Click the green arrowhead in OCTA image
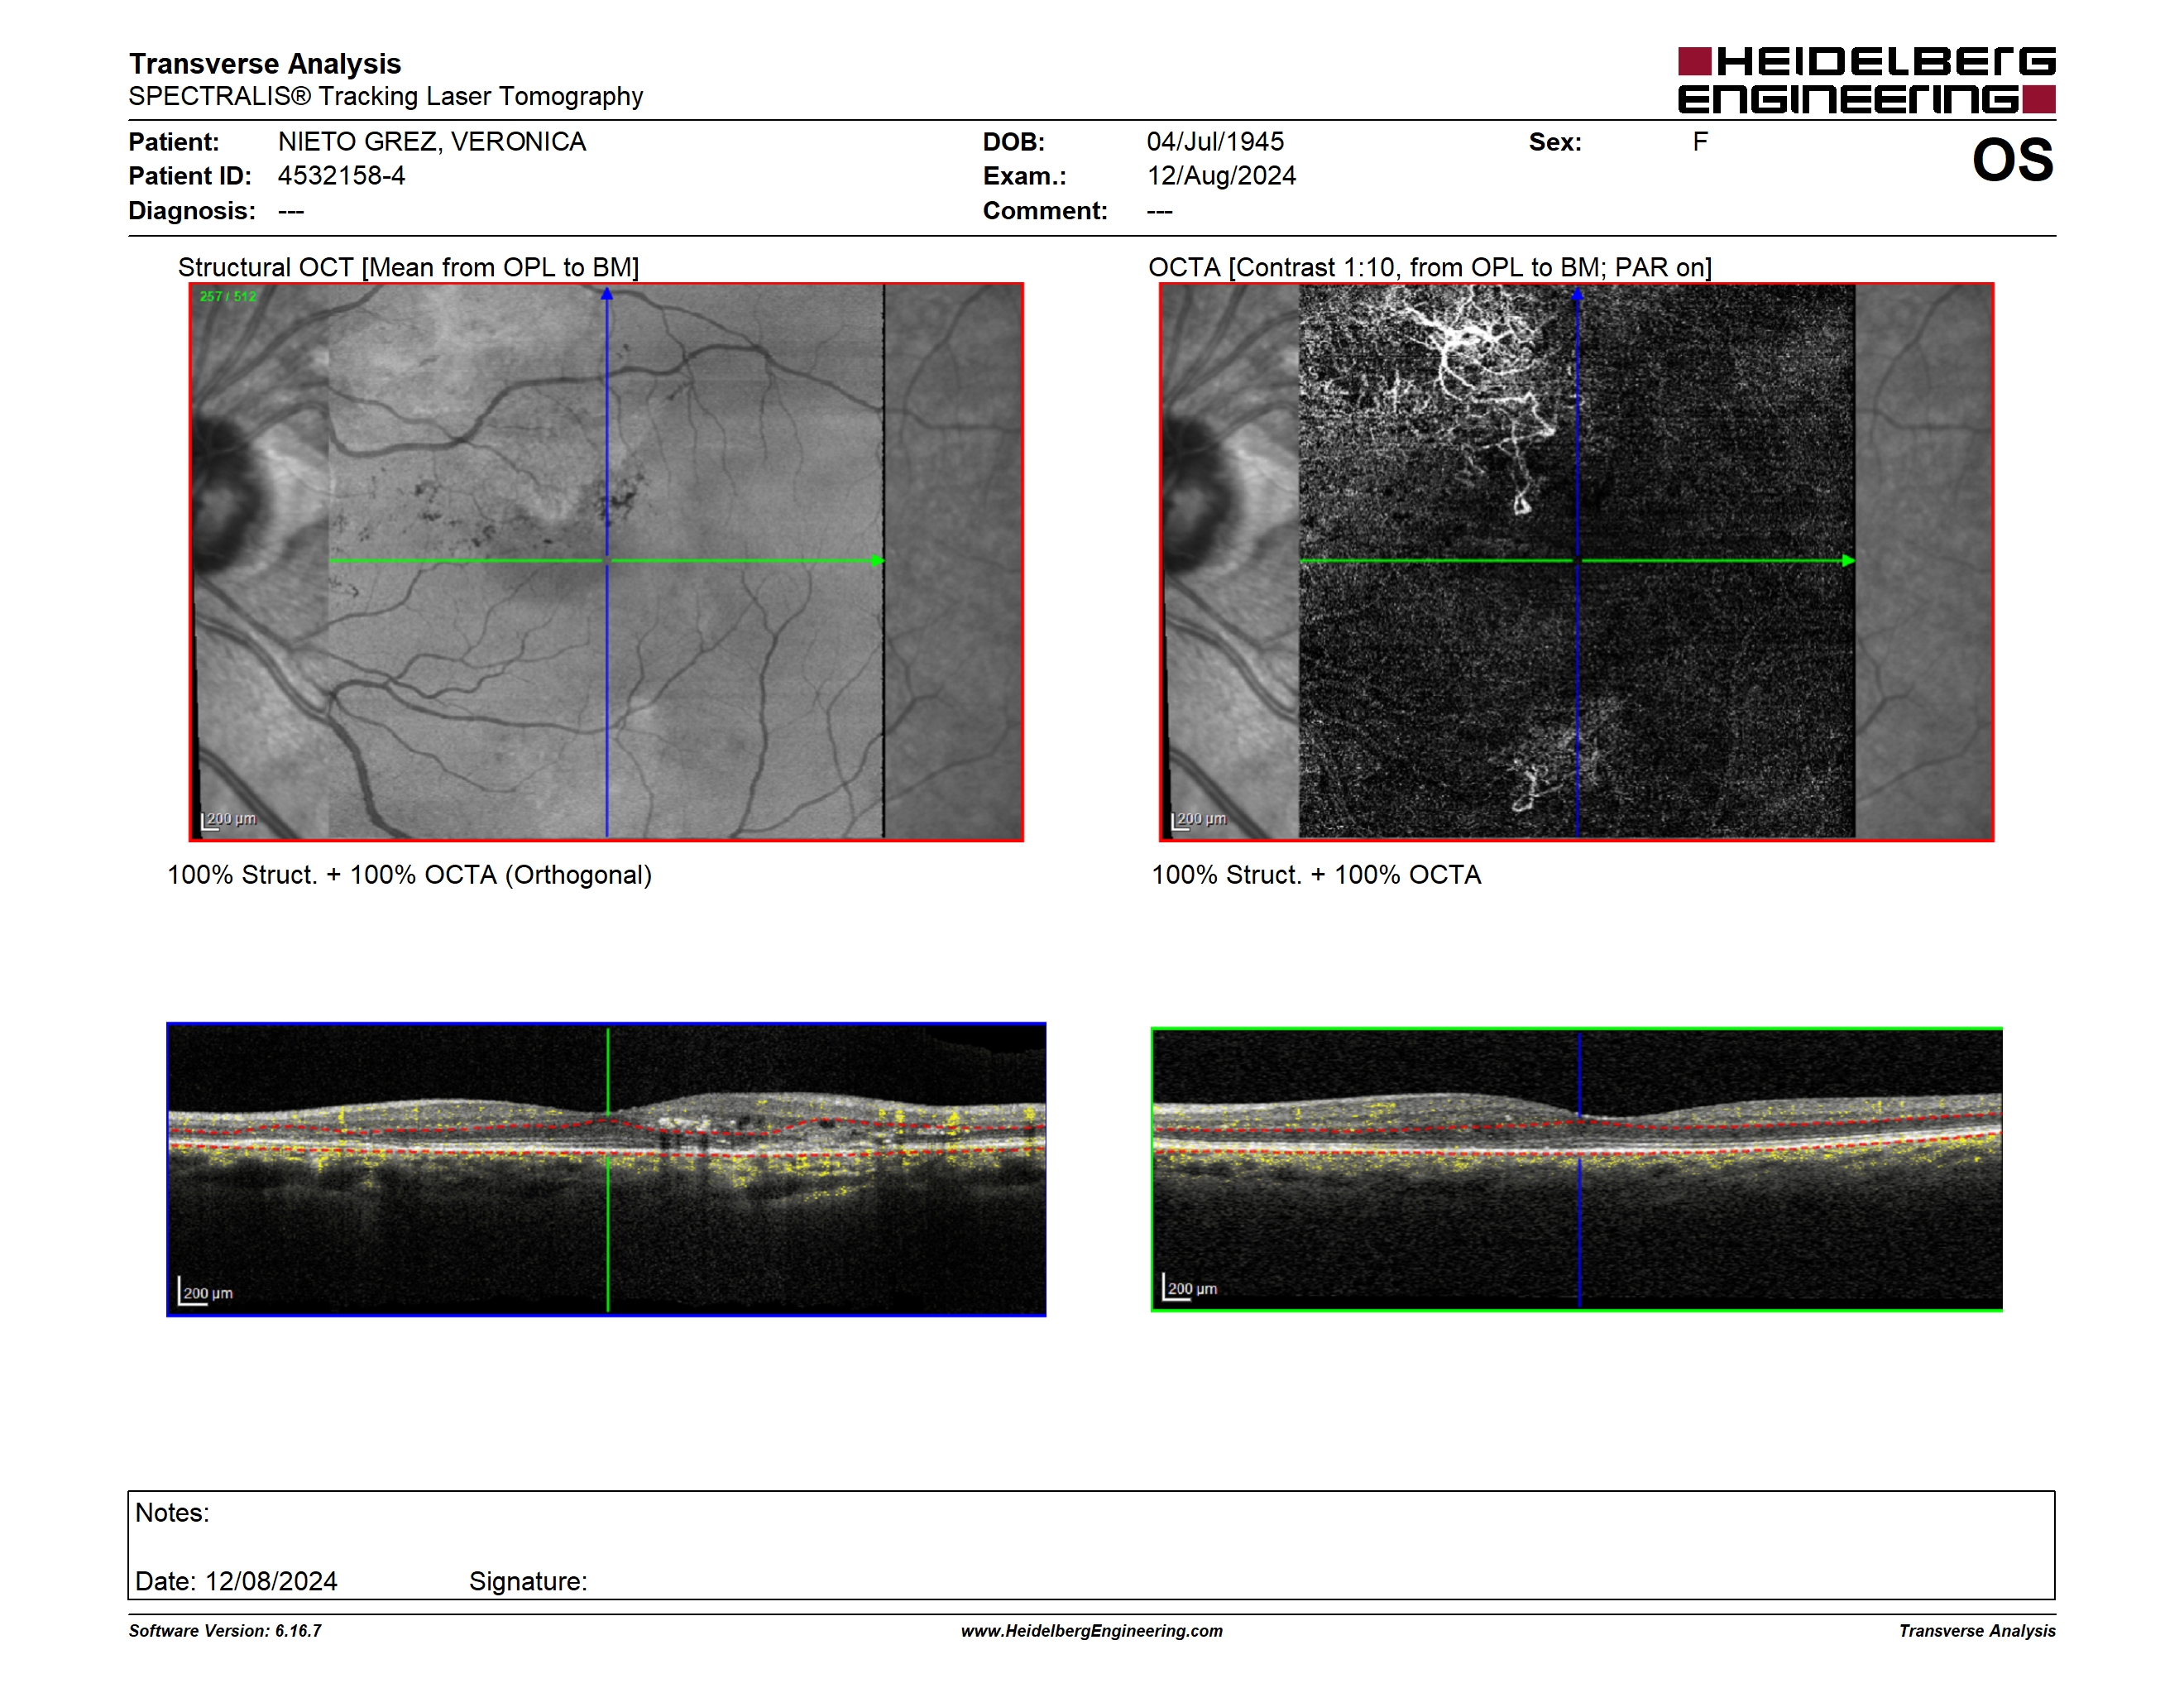Screen dimensions: 2184x1688 (1848, 561)
